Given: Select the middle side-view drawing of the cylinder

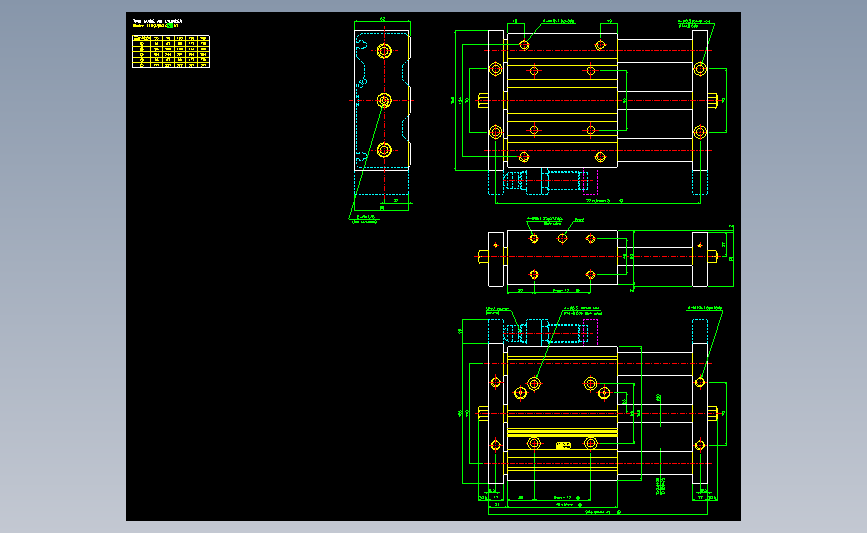Looking at the screenshot, I should [604, 257].
